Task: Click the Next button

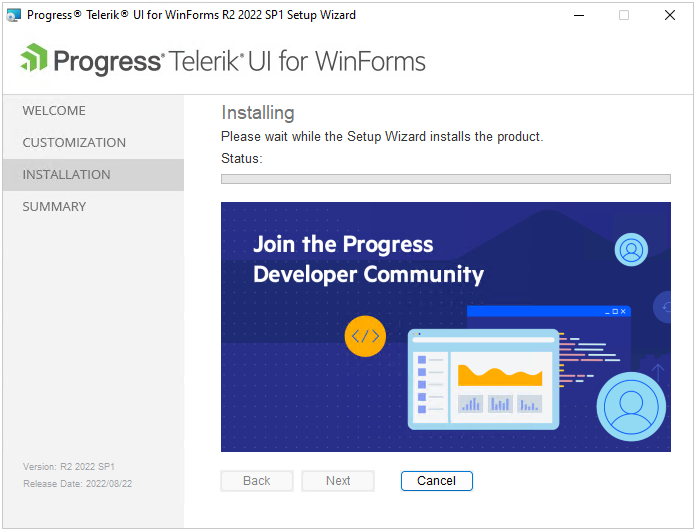Action: [338, 481]
